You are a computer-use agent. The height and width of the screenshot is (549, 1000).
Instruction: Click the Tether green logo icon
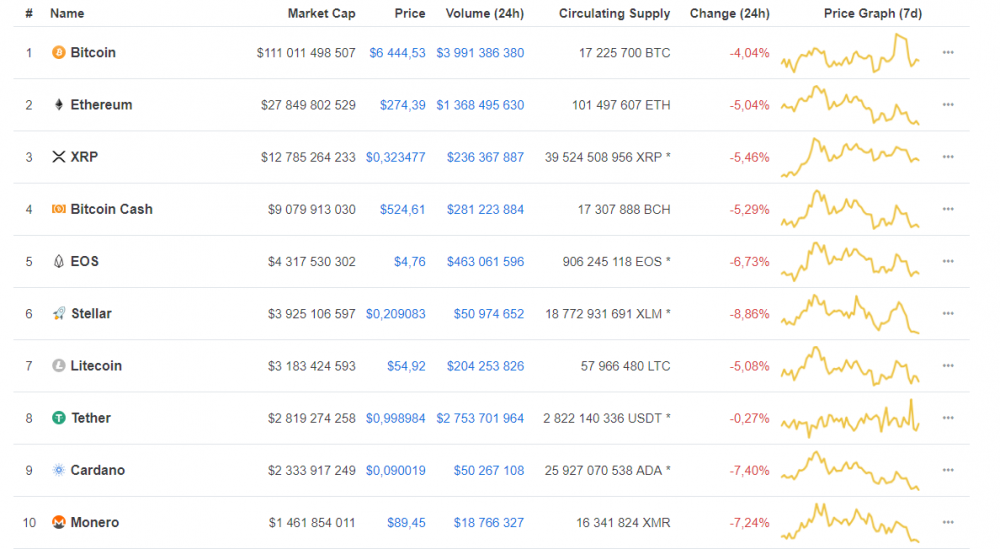59,418
